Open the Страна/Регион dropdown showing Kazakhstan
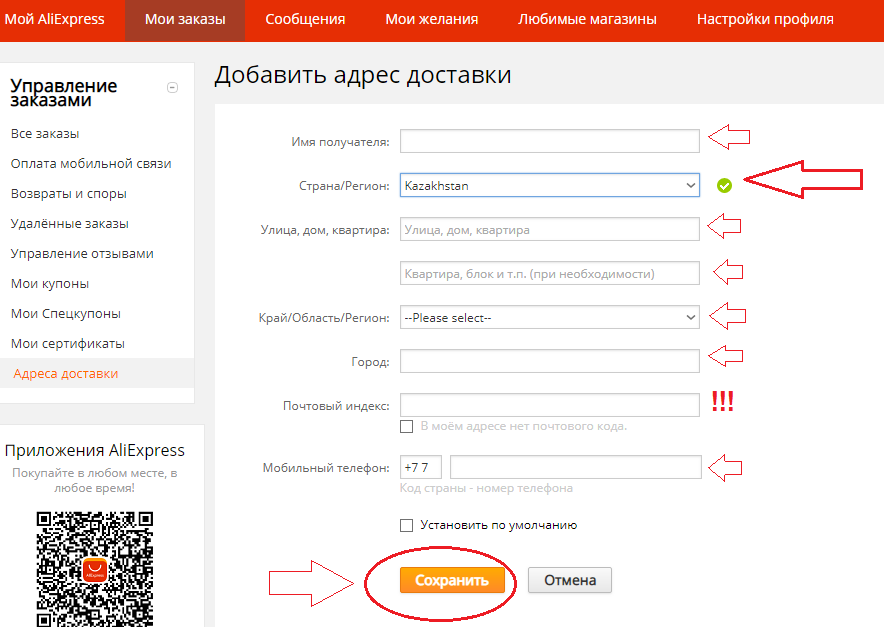 click(550, 186)
